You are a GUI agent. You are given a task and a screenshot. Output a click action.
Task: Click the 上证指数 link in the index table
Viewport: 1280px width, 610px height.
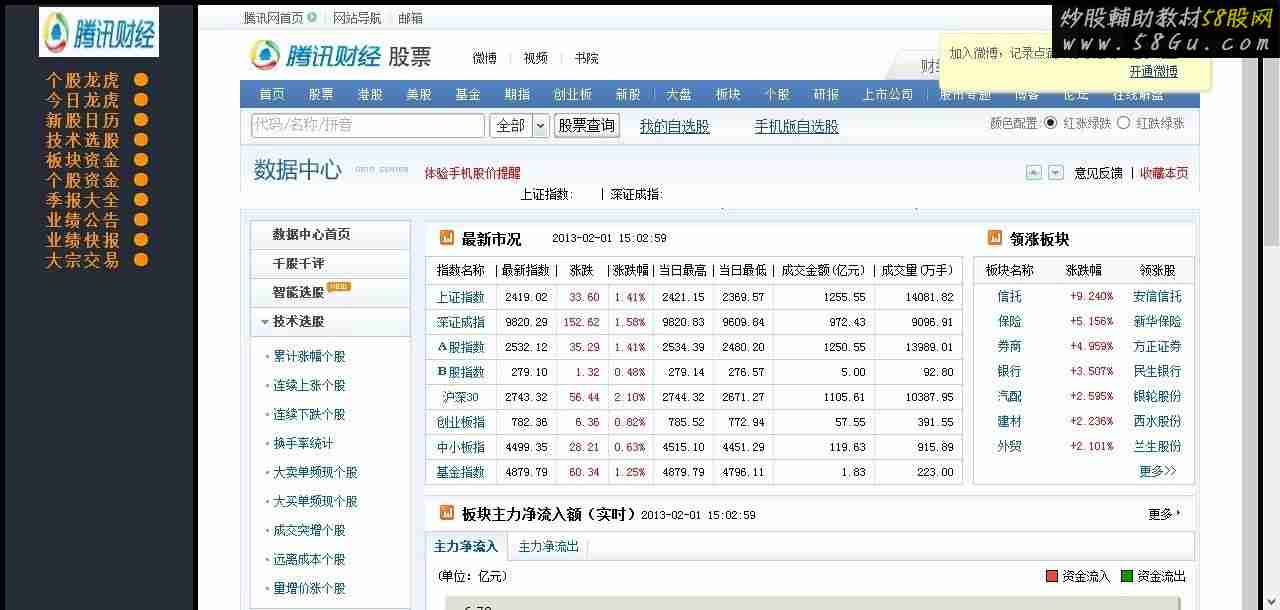point(461,297)
